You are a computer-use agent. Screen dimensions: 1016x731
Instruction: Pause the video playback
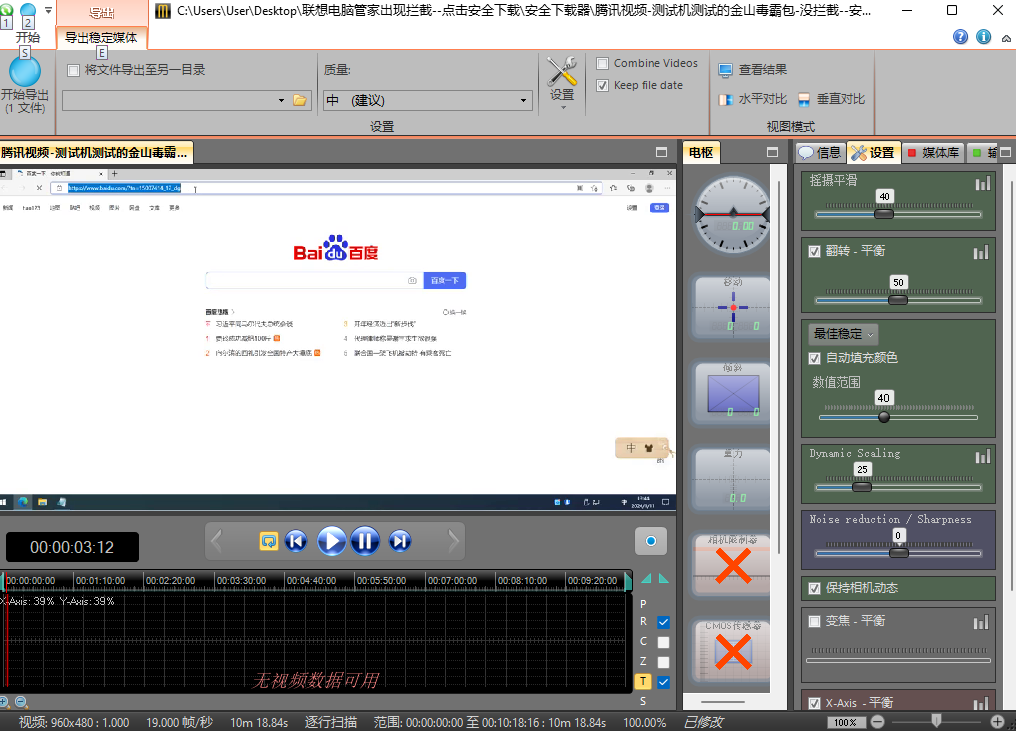pos(365,541)
